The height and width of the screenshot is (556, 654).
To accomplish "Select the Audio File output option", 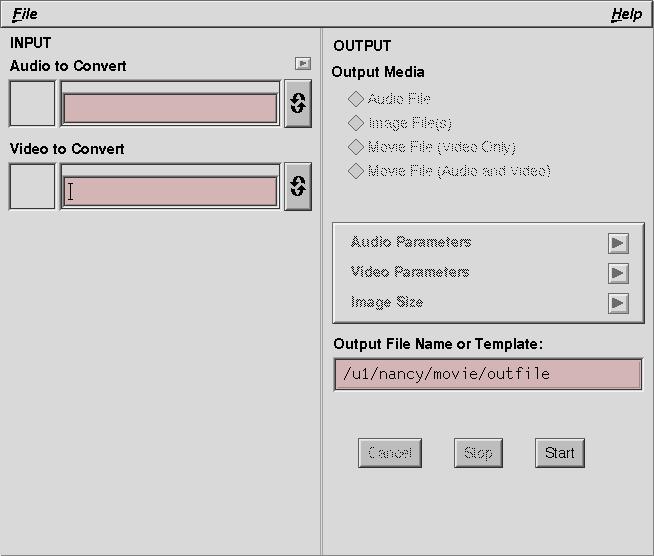I will [389, 99].
